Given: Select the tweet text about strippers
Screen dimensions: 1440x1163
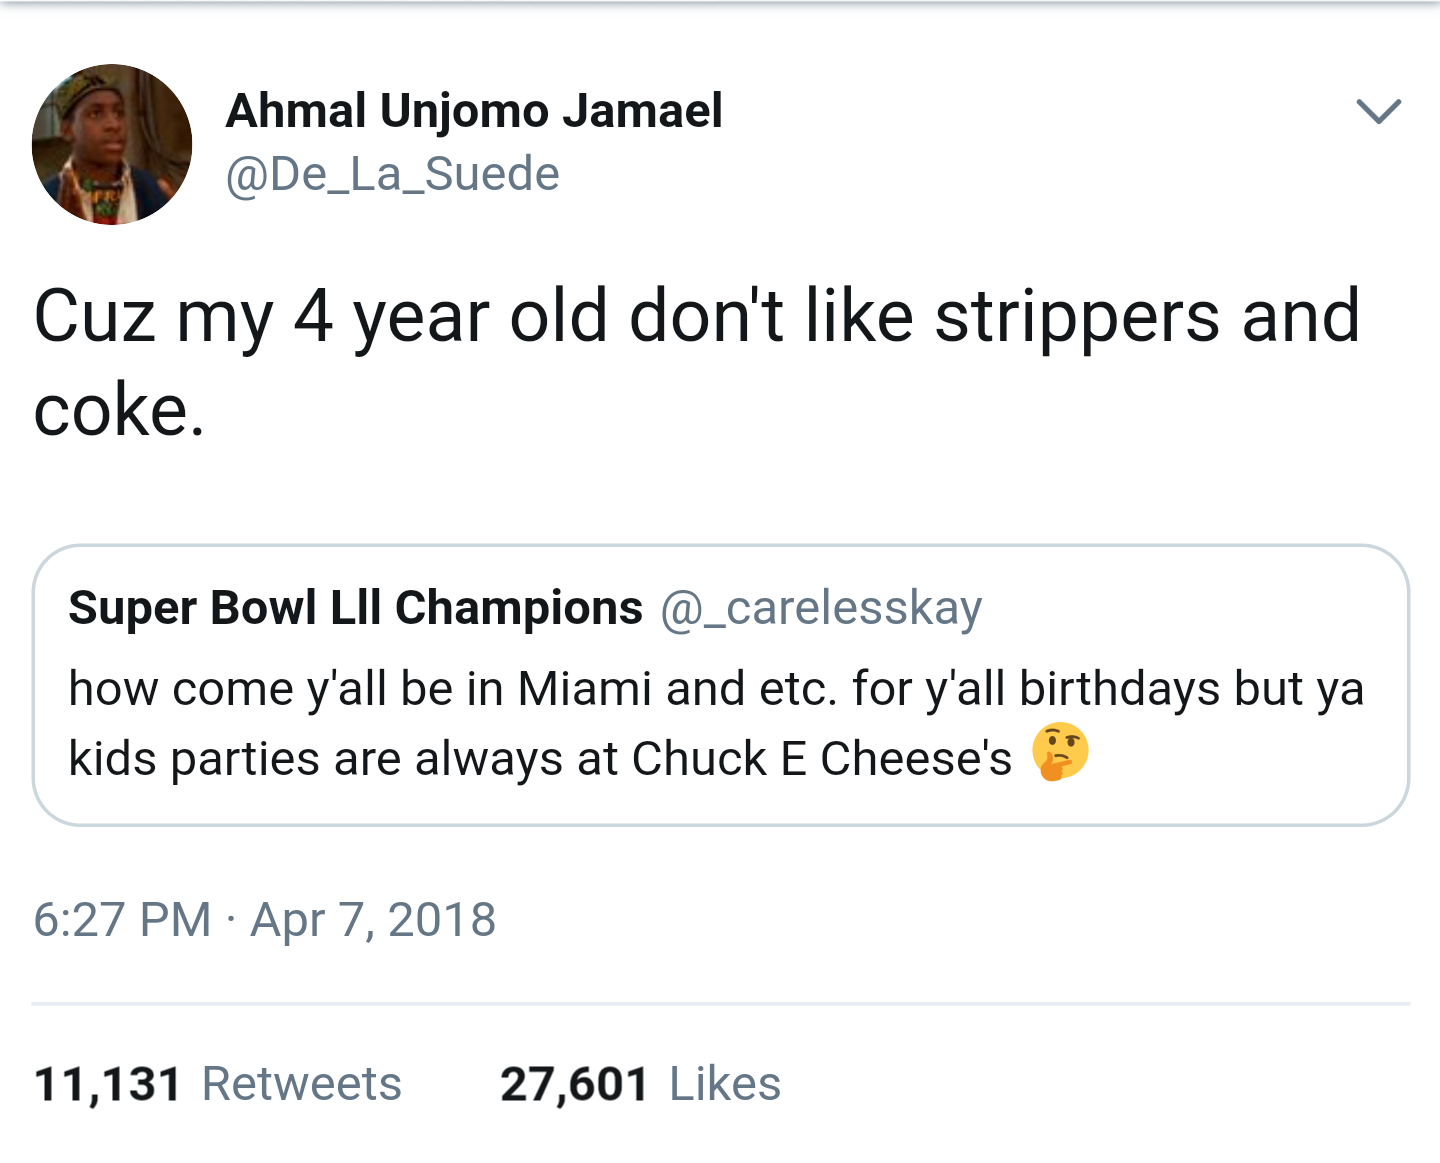Looking at the screenshot, I should click(697, 362).
